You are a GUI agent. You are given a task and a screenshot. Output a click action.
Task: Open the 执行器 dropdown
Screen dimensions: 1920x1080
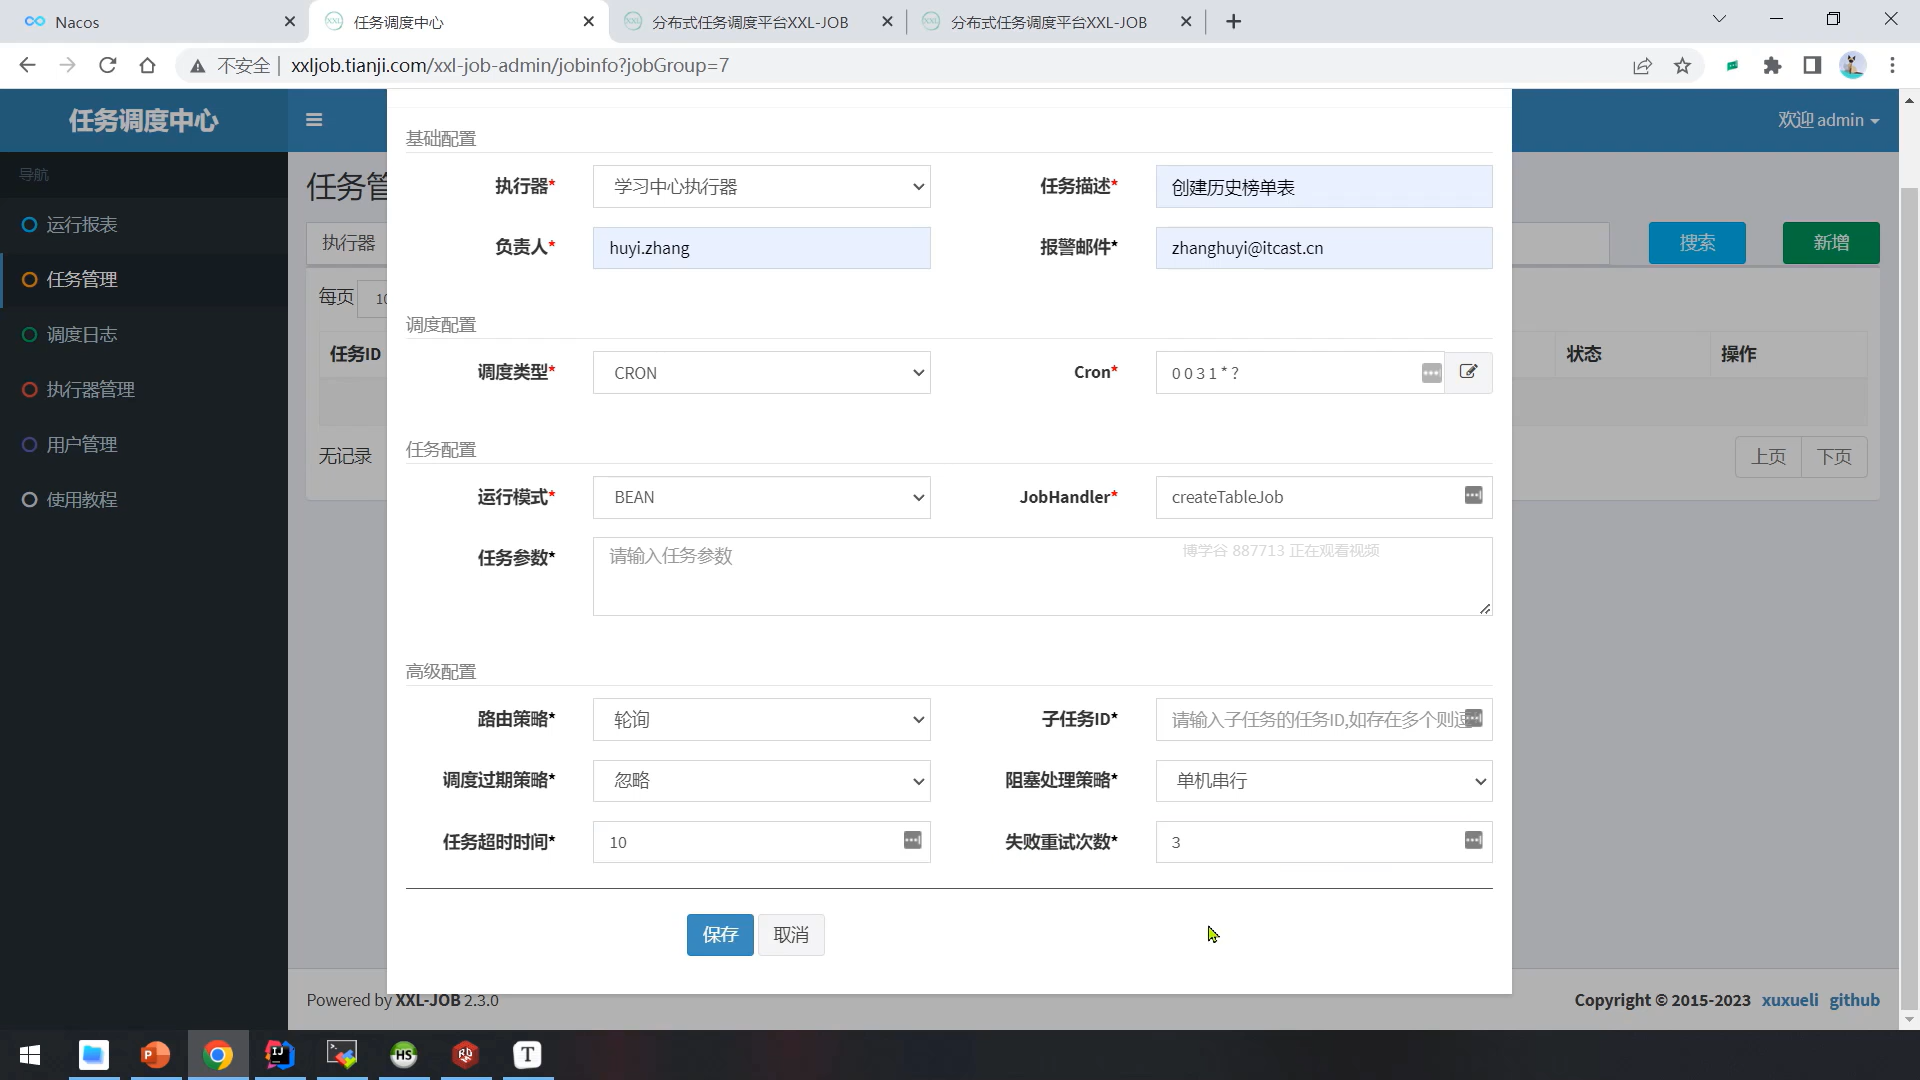tap(761, 187)
